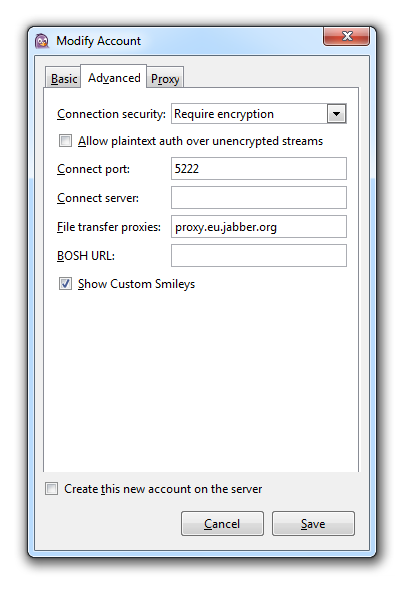This screenshot has width=408, height=598.
Task: Click the Pidgin icon in title bar
Action: click(42, 41)
